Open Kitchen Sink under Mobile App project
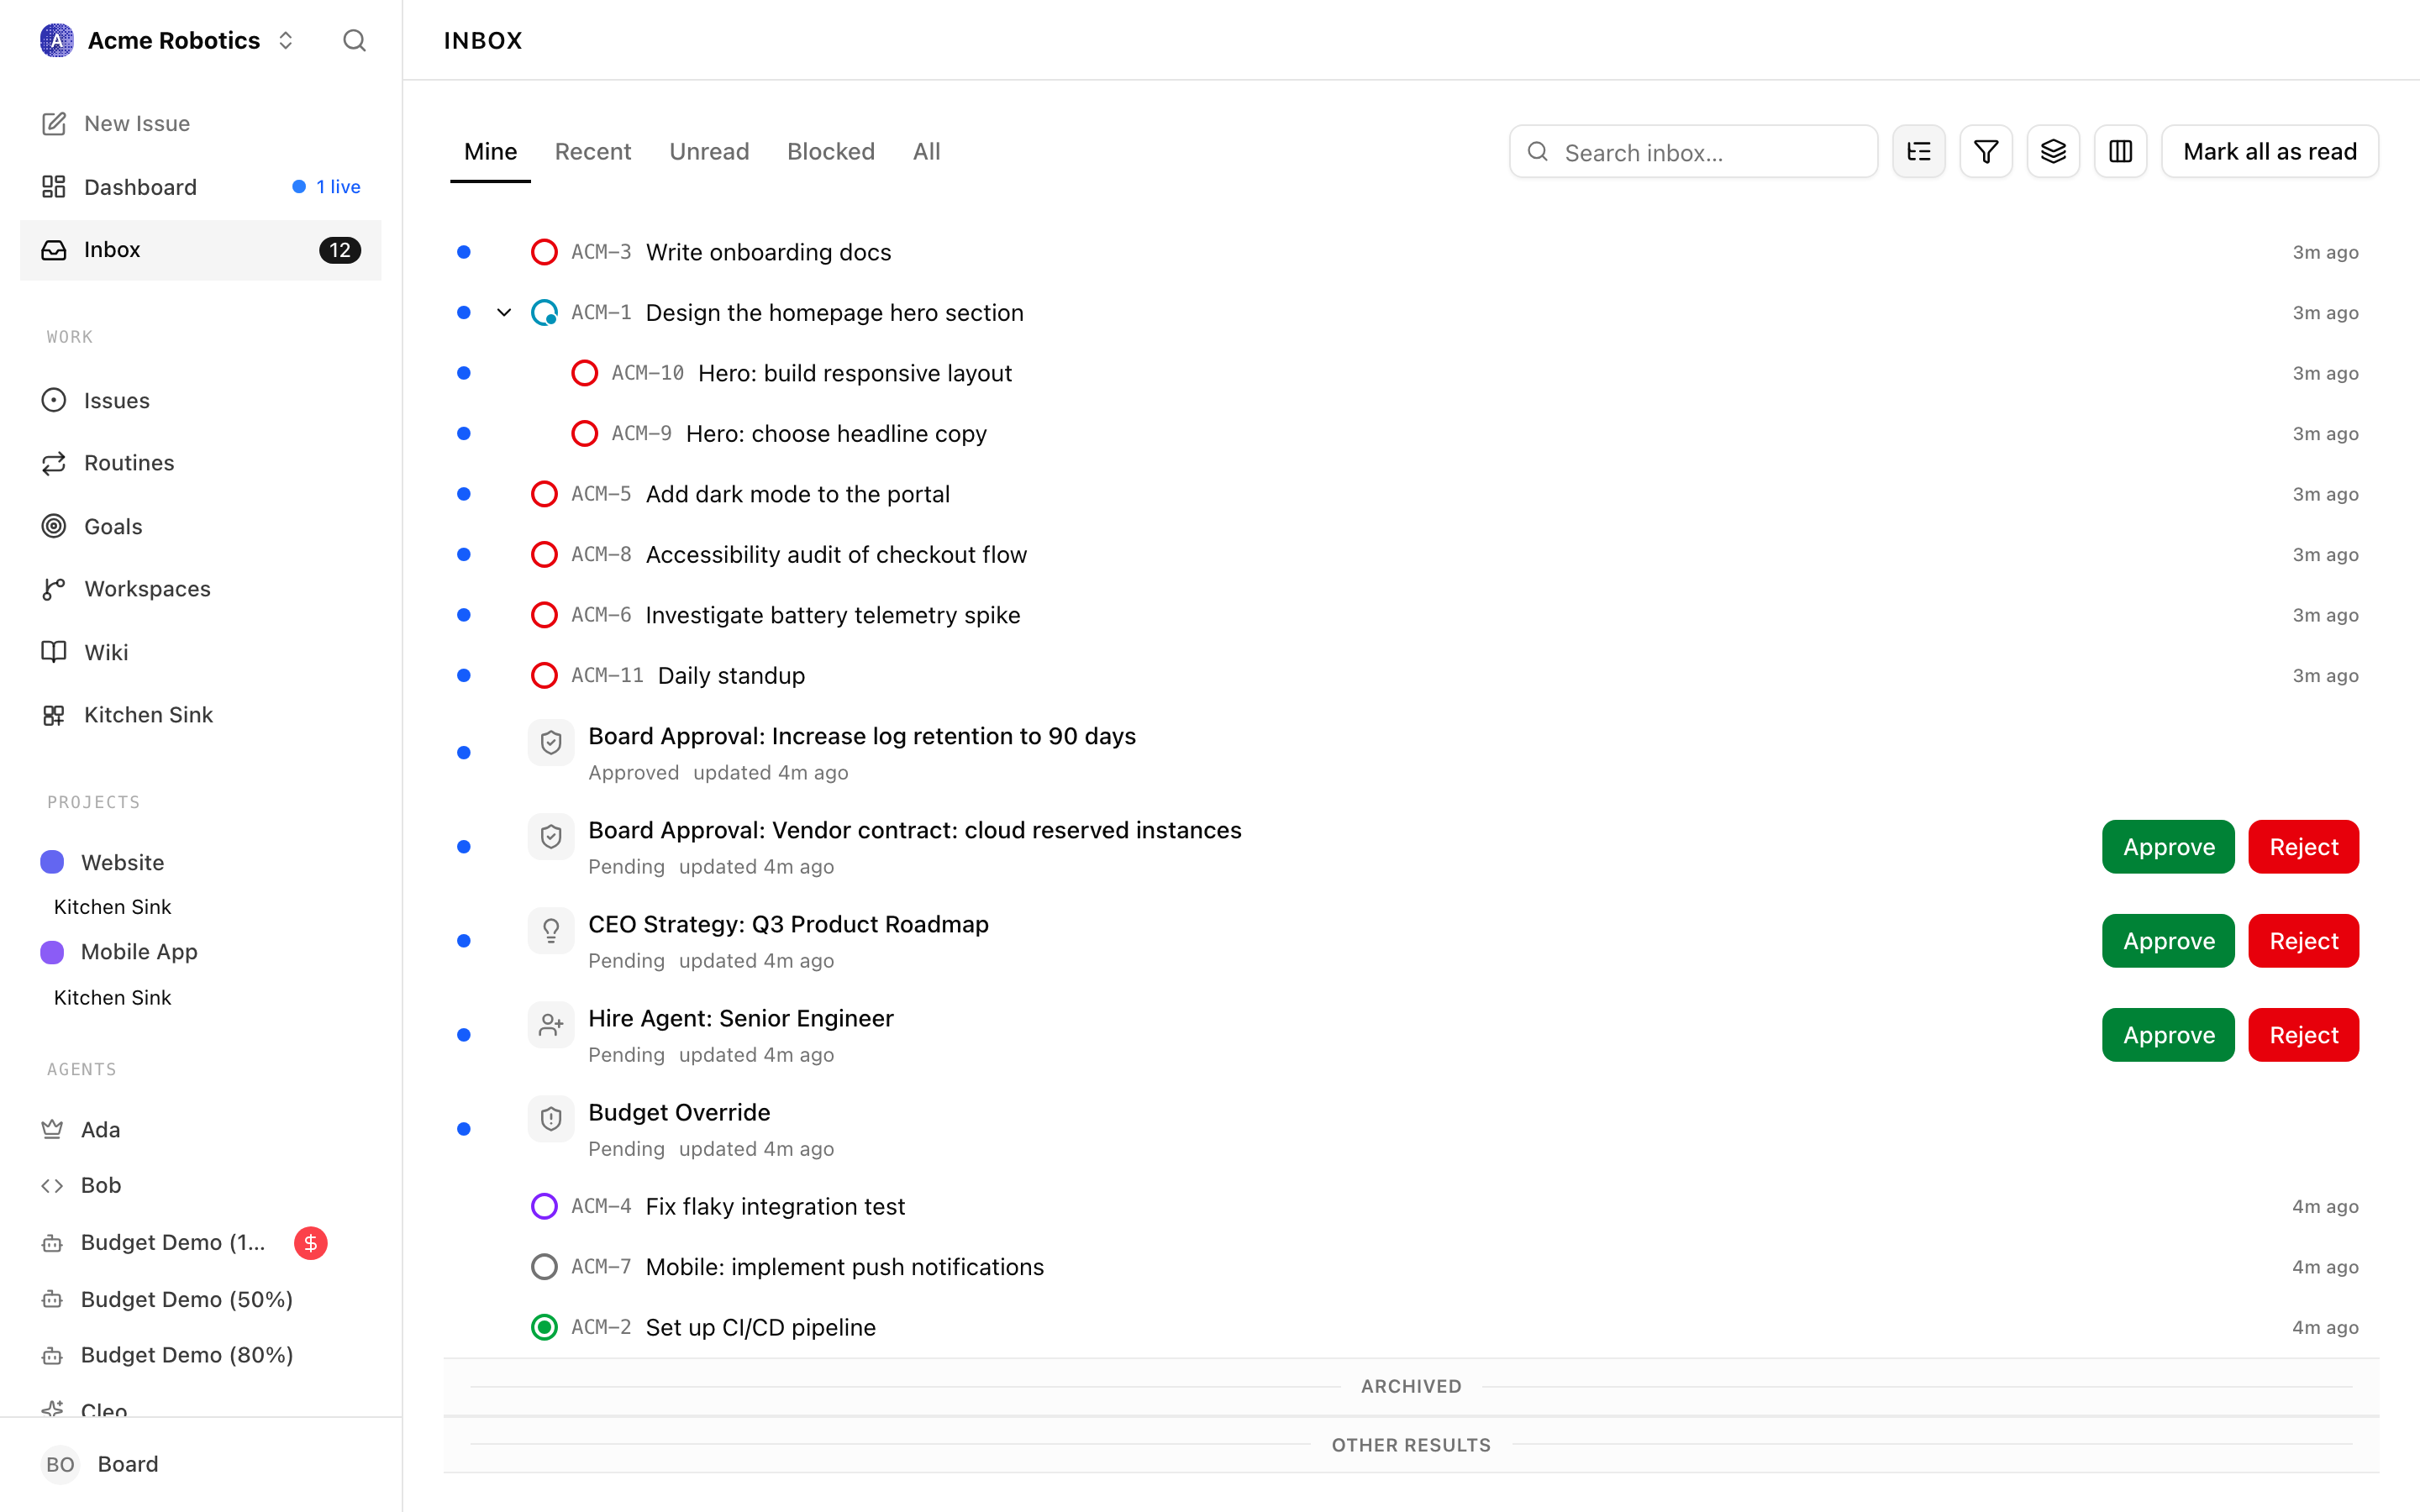This screenshot has height=1512, width=2420. [112, 998]
